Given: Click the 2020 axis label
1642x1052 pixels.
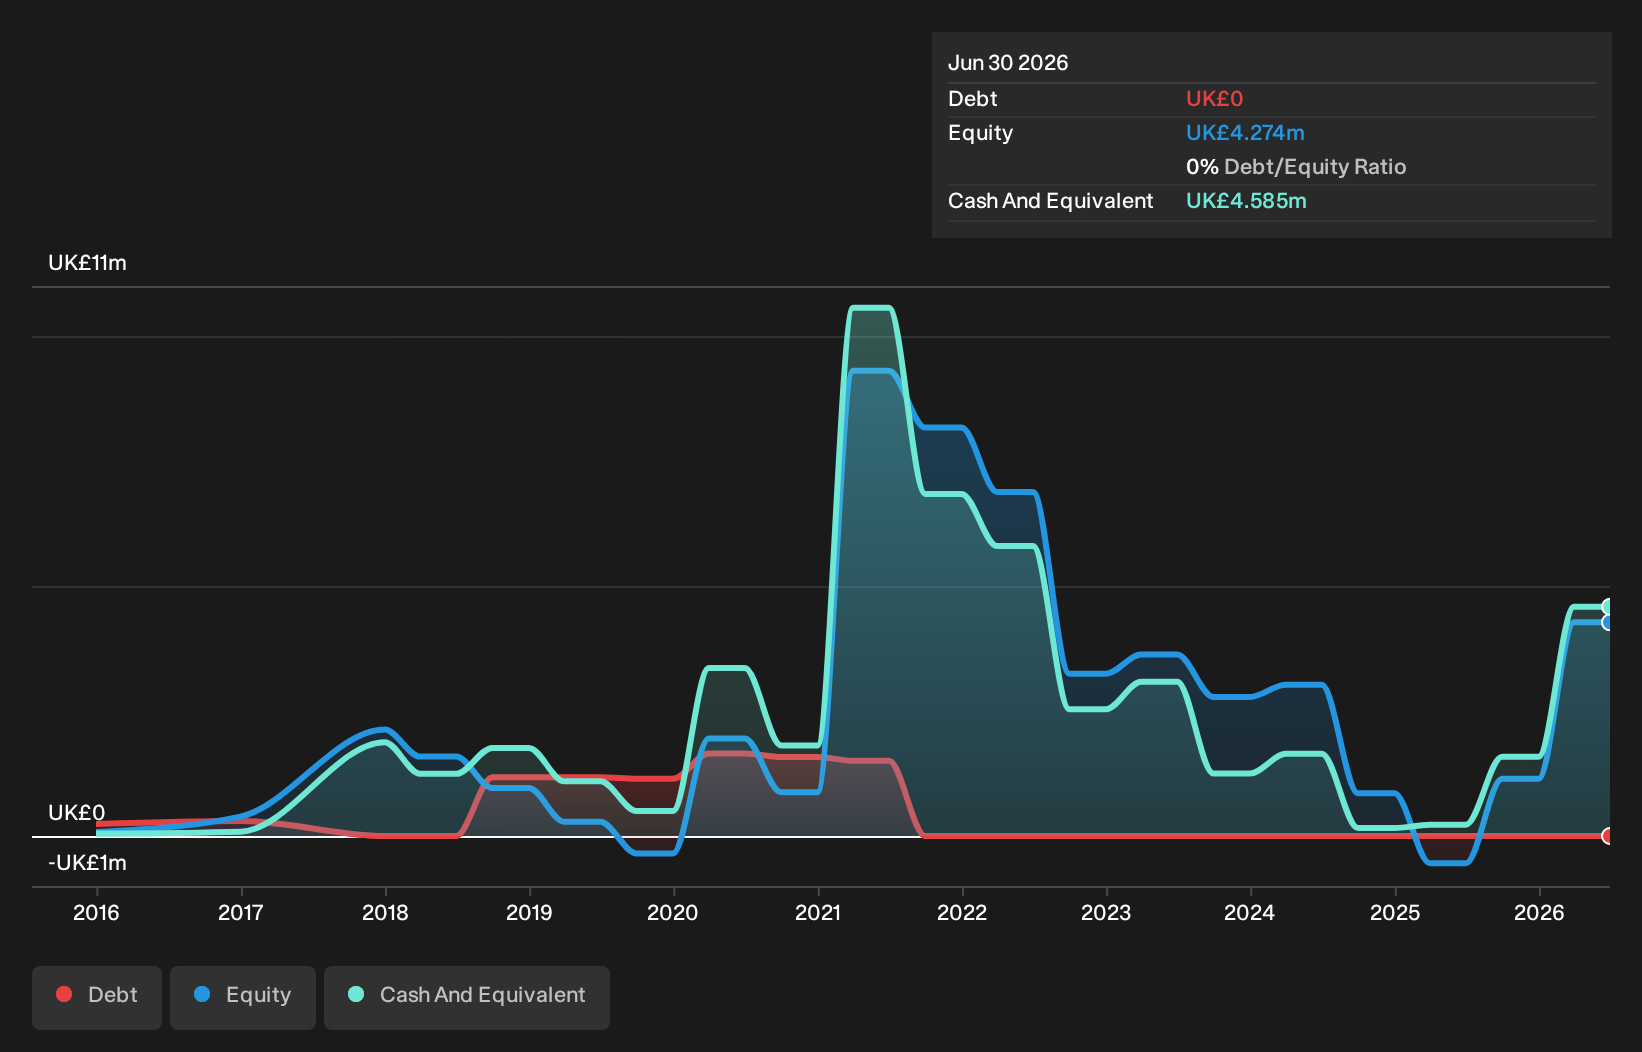Looking at the screenshot, I should pos(673,913).
